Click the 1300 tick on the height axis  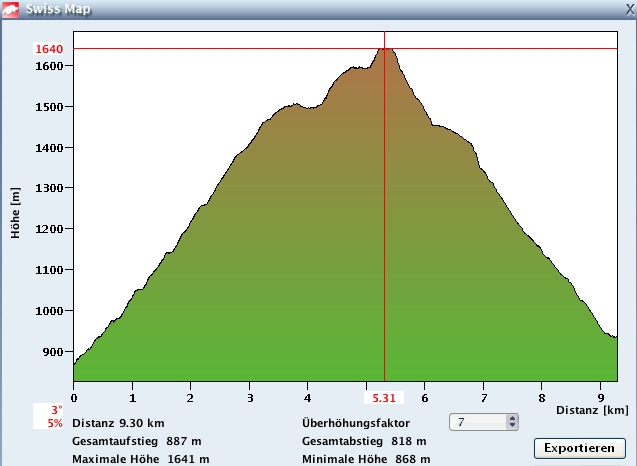pyautogui.click(x=49, y=188)
